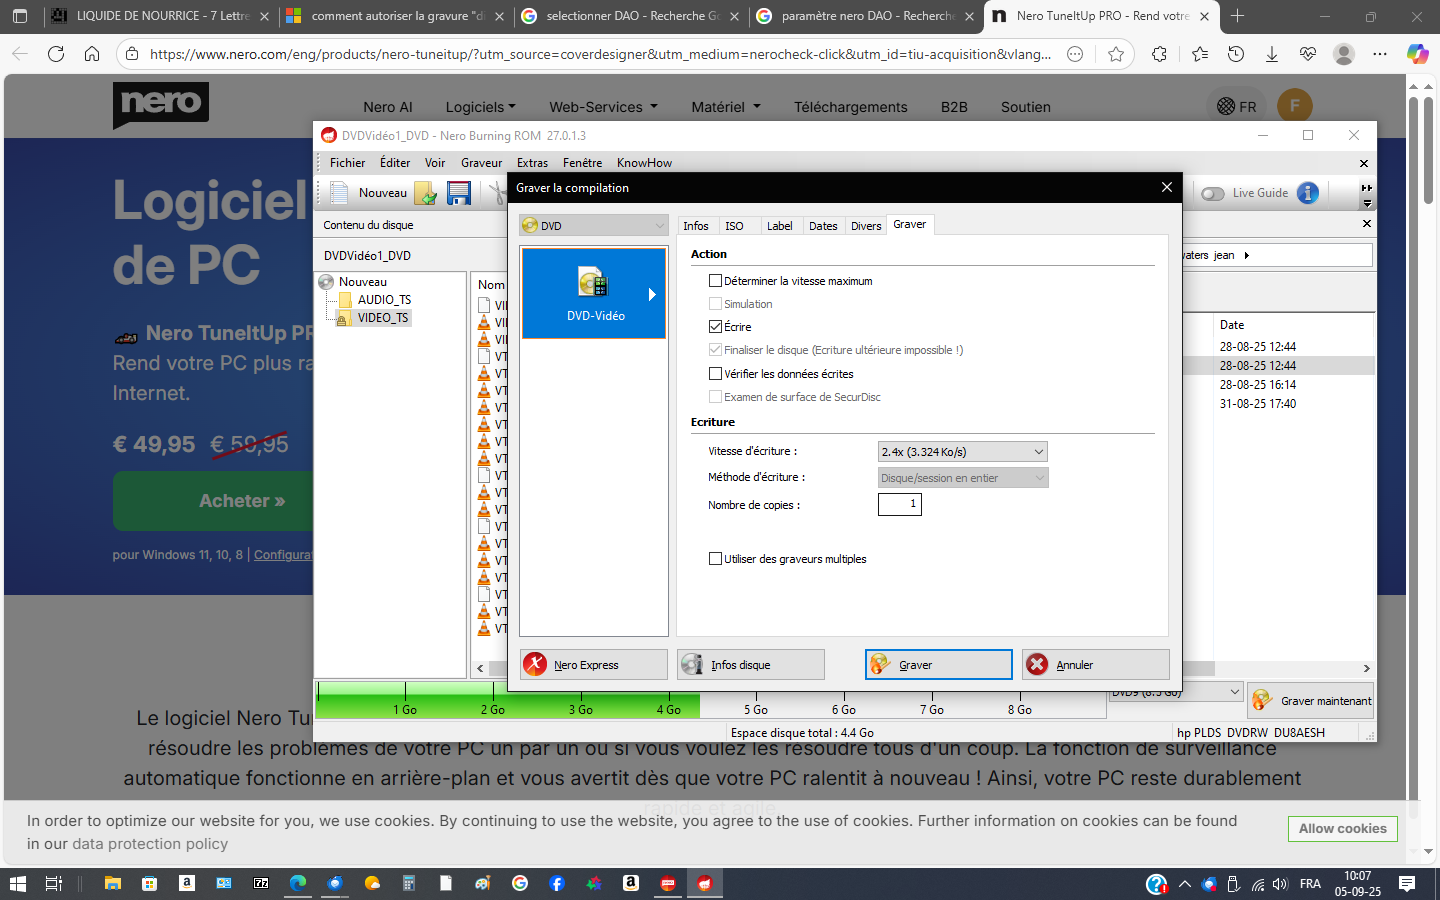Open the orange F user account avatar
The height and width of the screenshot is (900, 1440).
tap(1295, 105)
